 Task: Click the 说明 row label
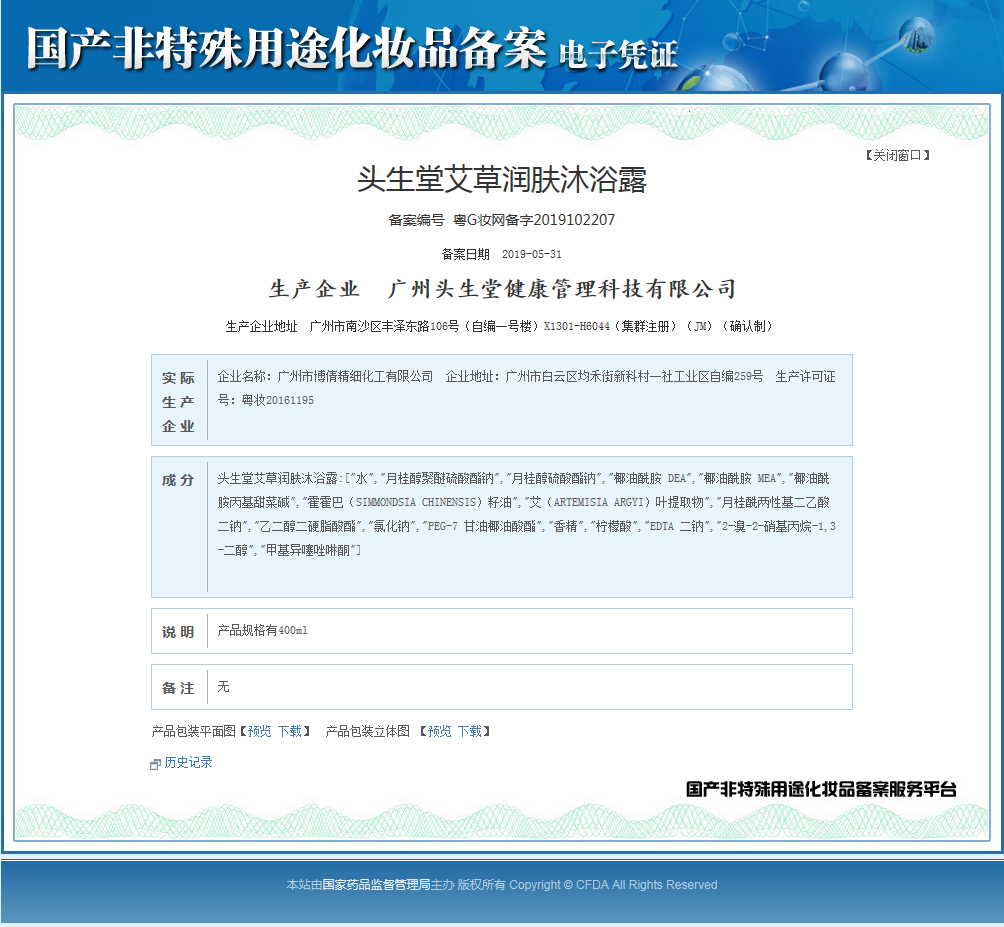coord(178,633)
